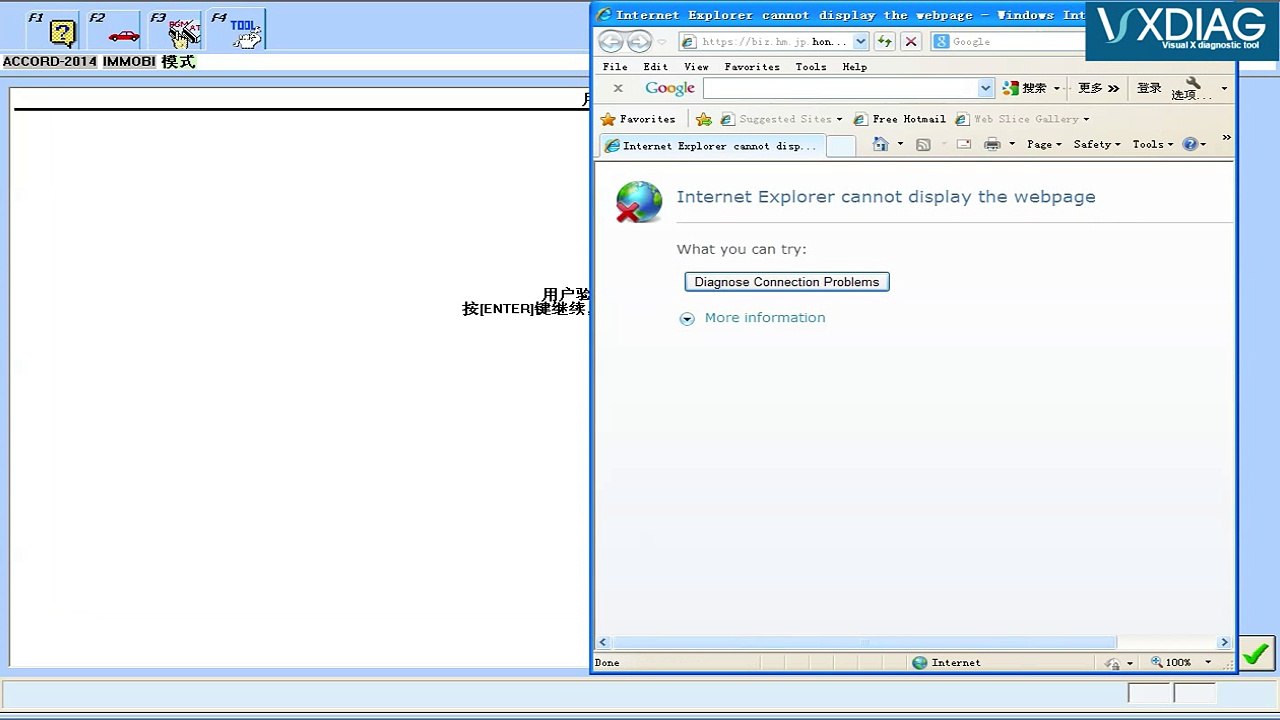The image size is (1280, 720).
Task: Open the Google toolbar search box dropdown
Action: (x=986, y=88)
